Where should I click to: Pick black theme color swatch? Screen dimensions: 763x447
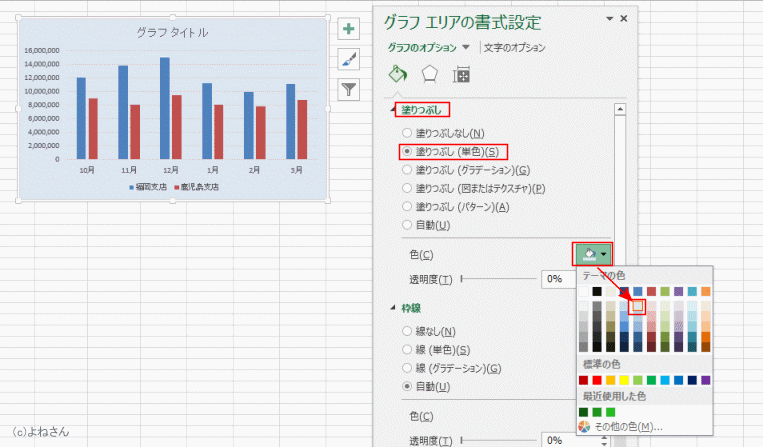pyautogui.click(x=597, y=291)
